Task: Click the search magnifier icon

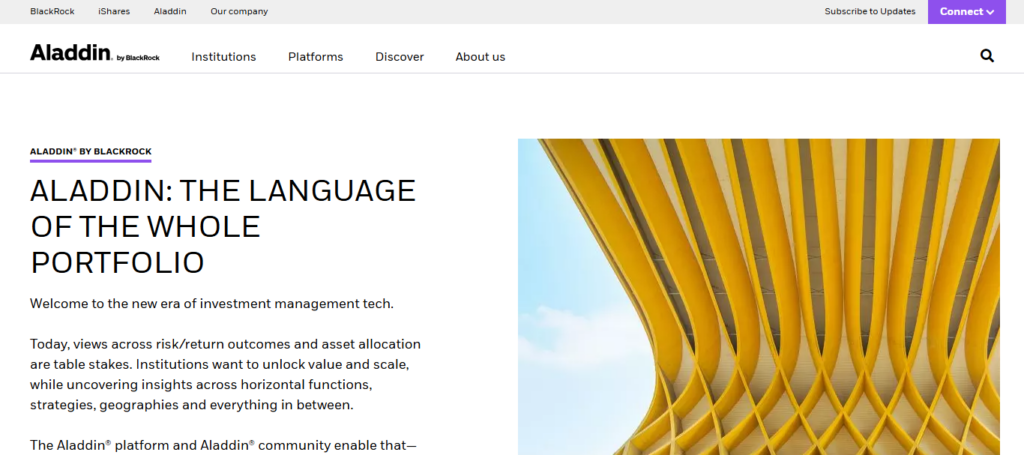Action: 987,56
